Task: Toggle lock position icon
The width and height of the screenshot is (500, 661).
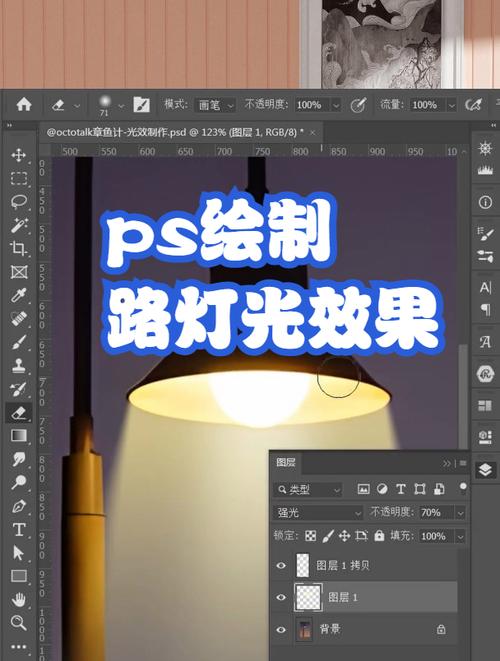Action: [x=344, y=536]
